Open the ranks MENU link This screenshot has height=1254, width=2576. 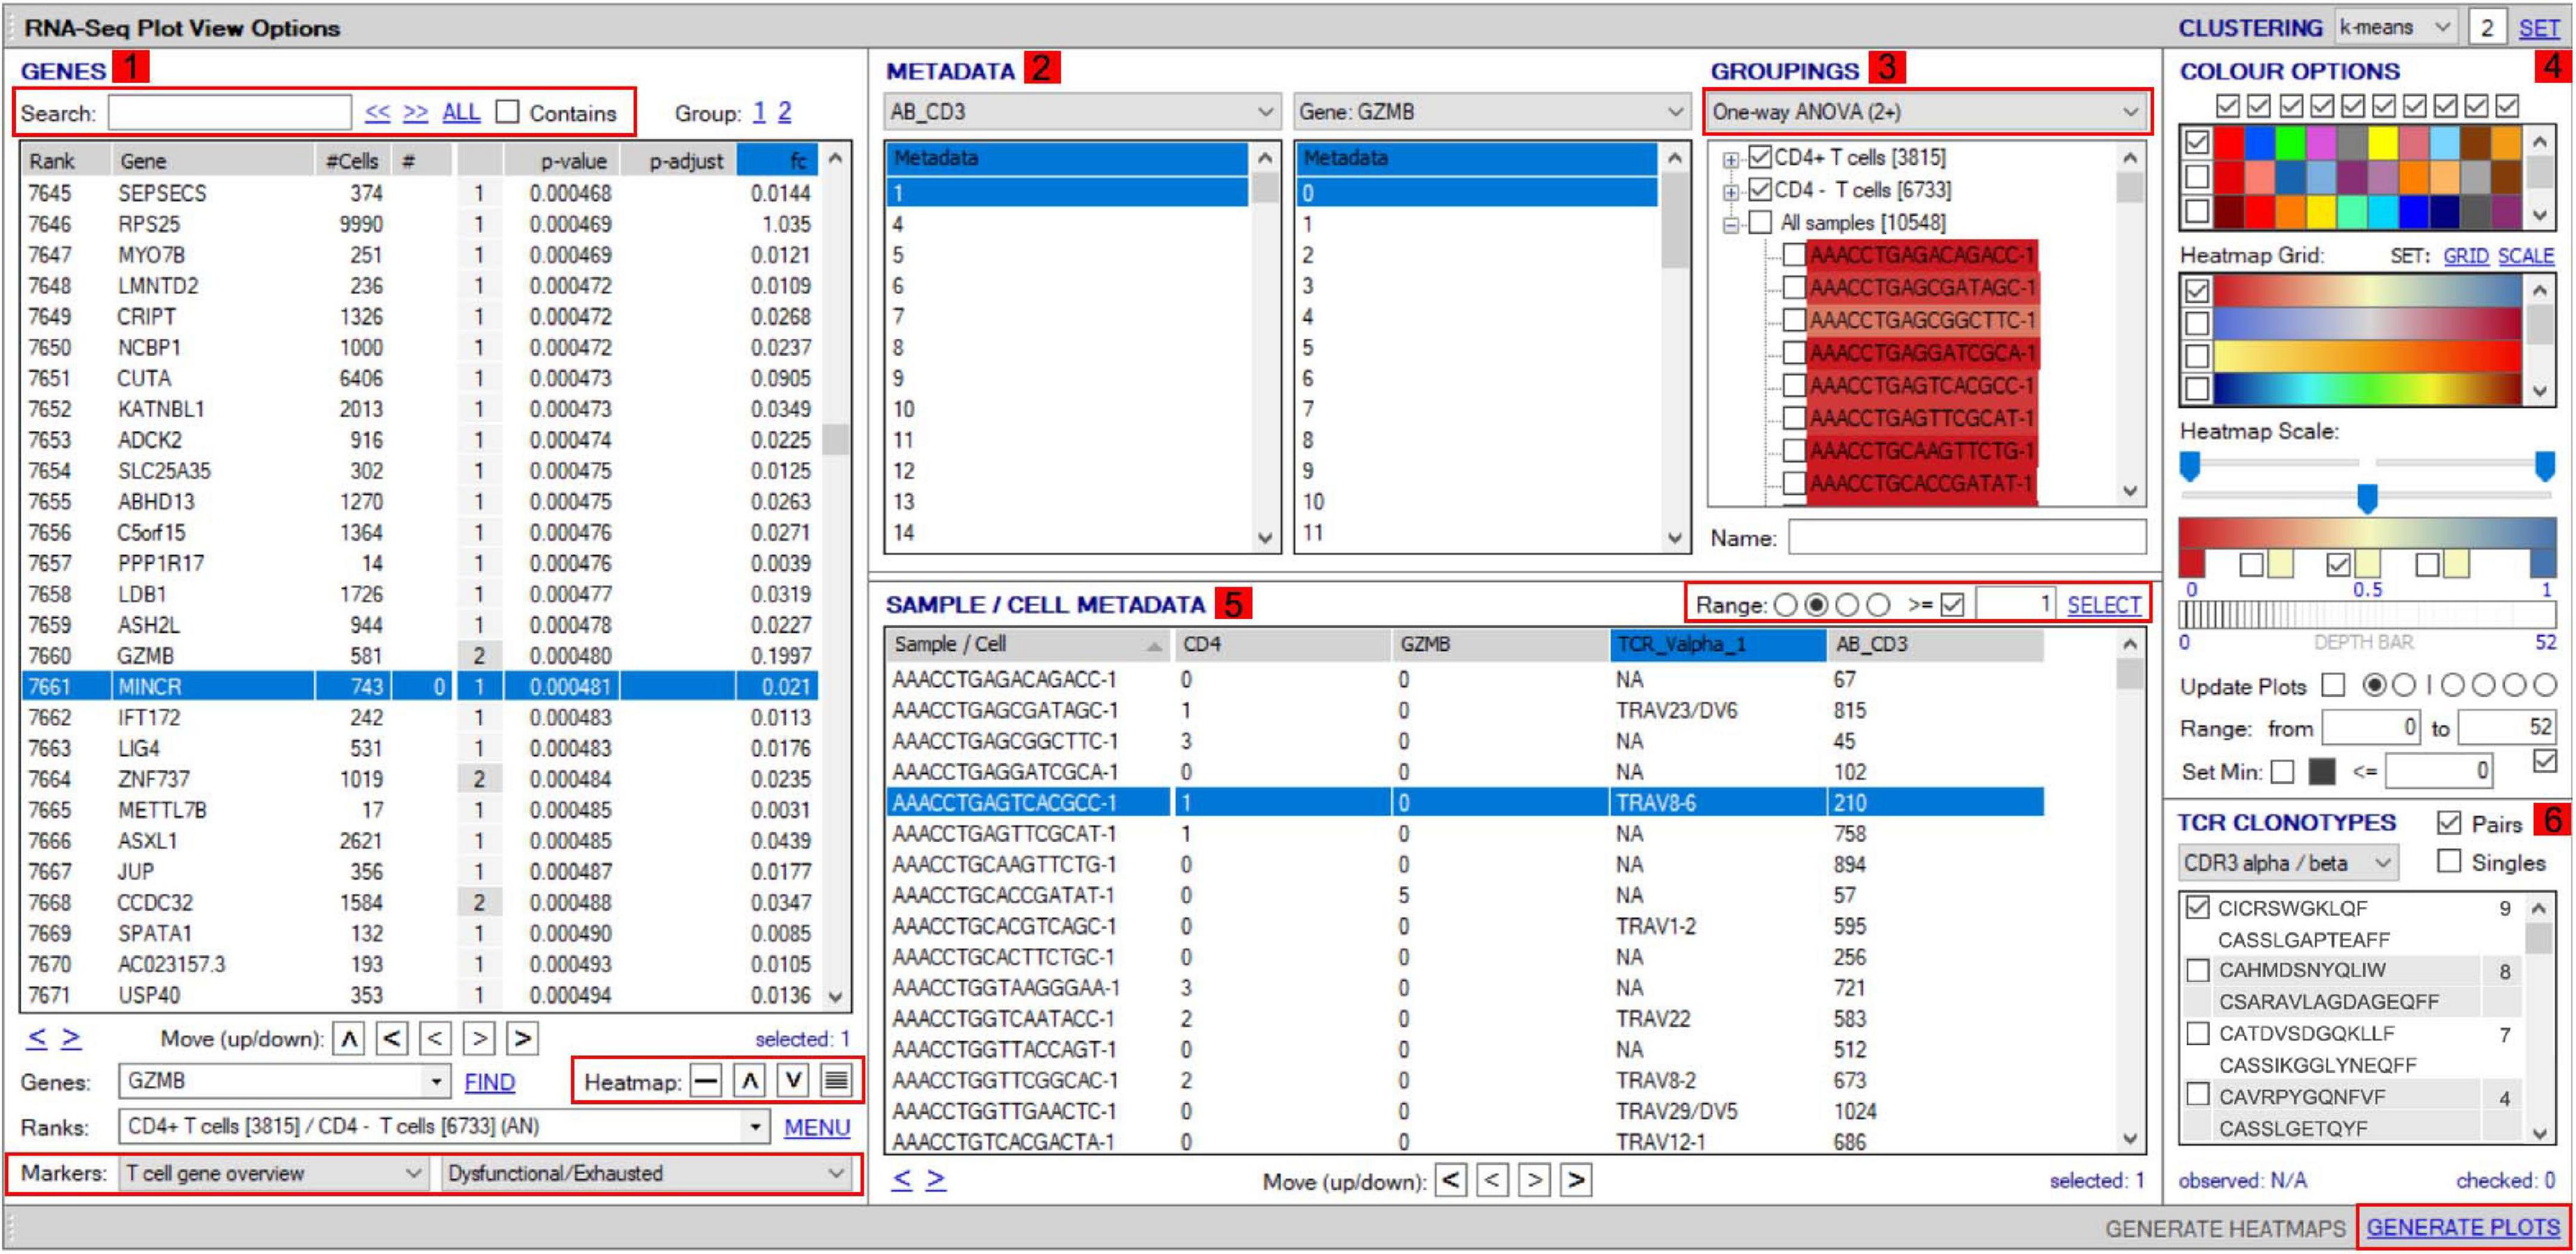pos(817,1127)
